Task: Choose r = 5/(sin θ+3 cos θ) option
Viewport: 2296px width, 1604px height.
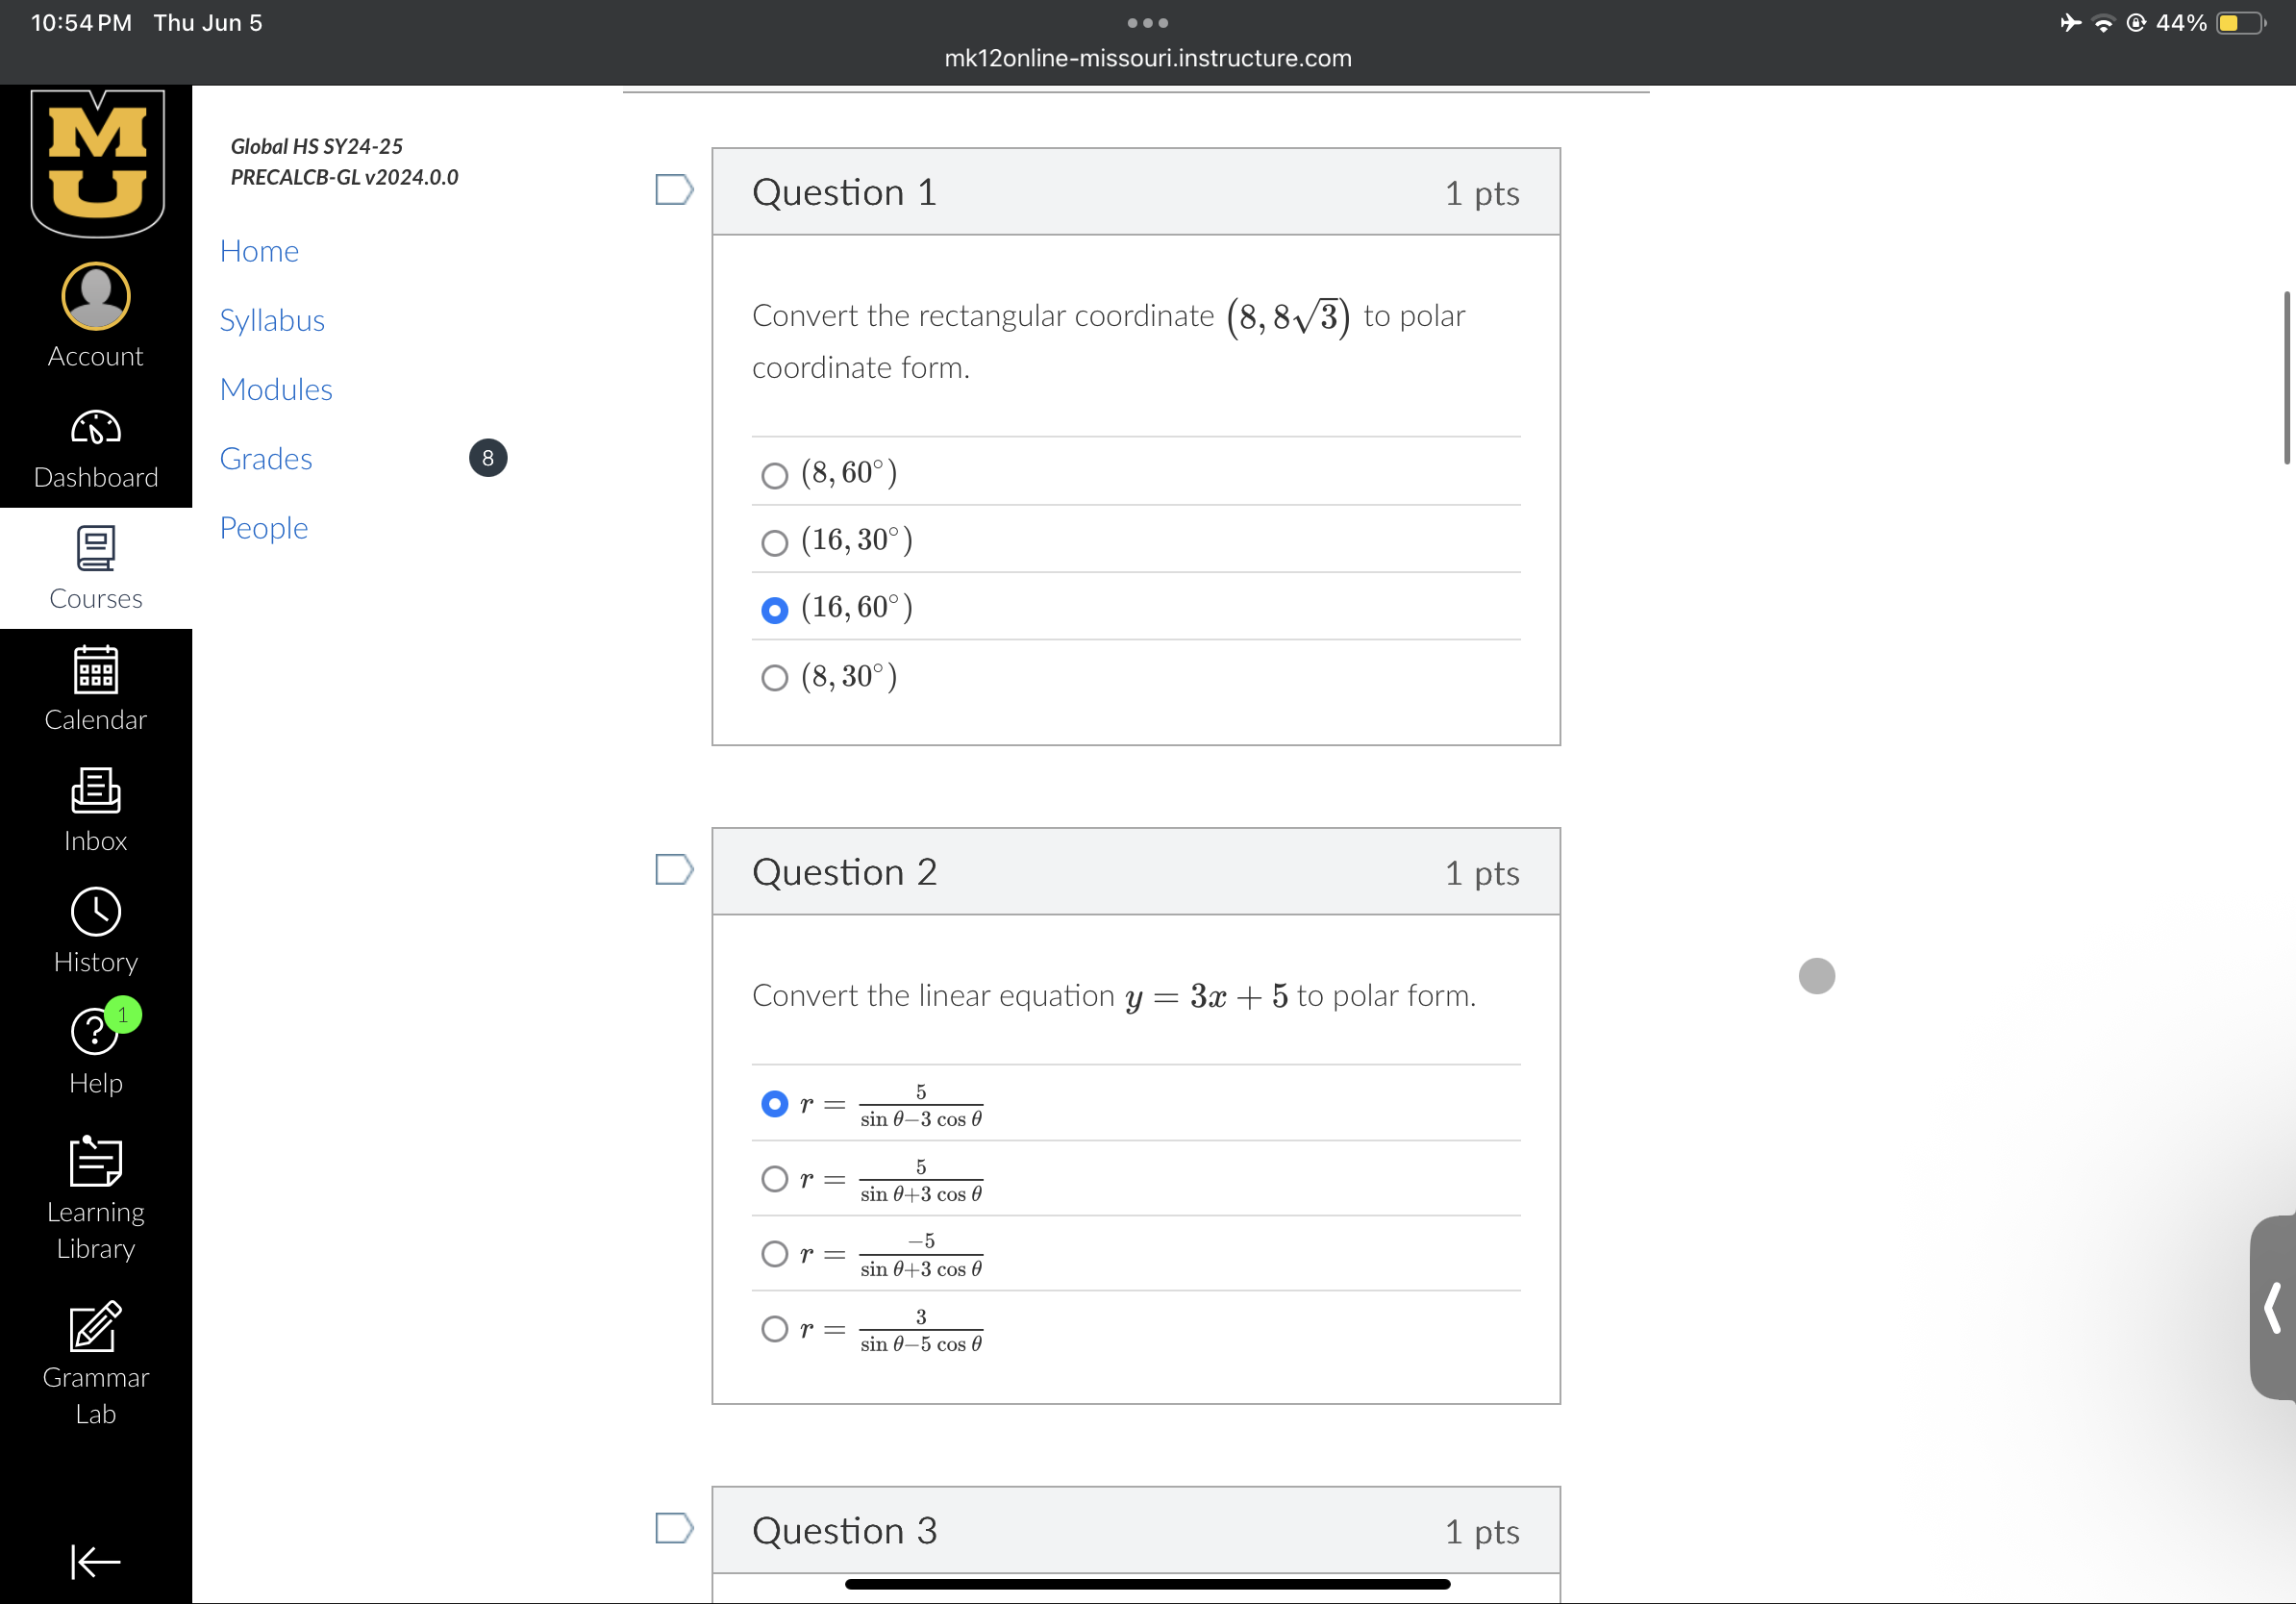Action: point(774,1179)
